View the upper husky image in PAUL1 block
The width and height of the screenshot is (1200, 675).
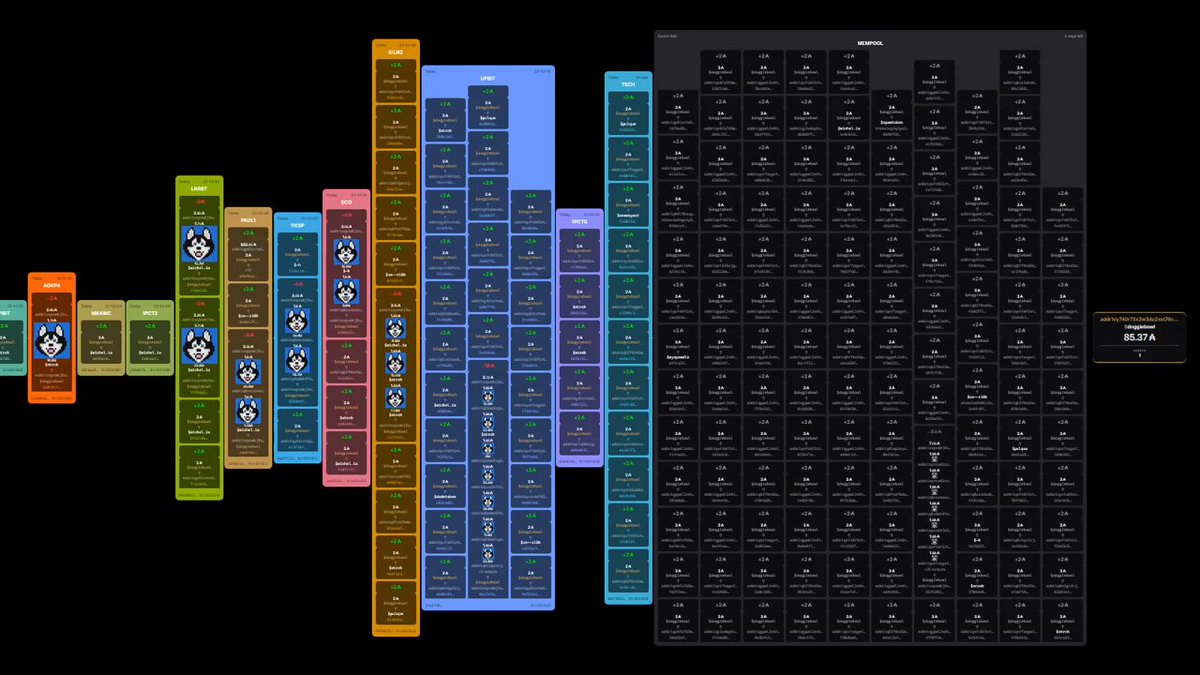(x=248, y=371)
